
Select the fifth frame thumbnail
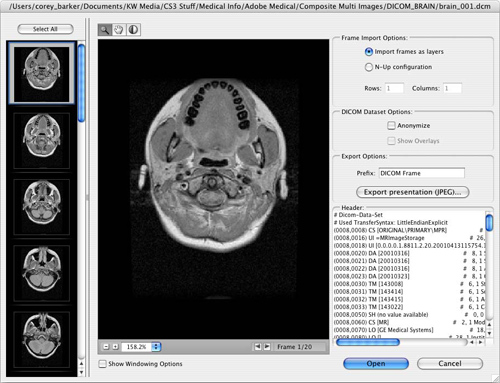click(x=42, y=339)
